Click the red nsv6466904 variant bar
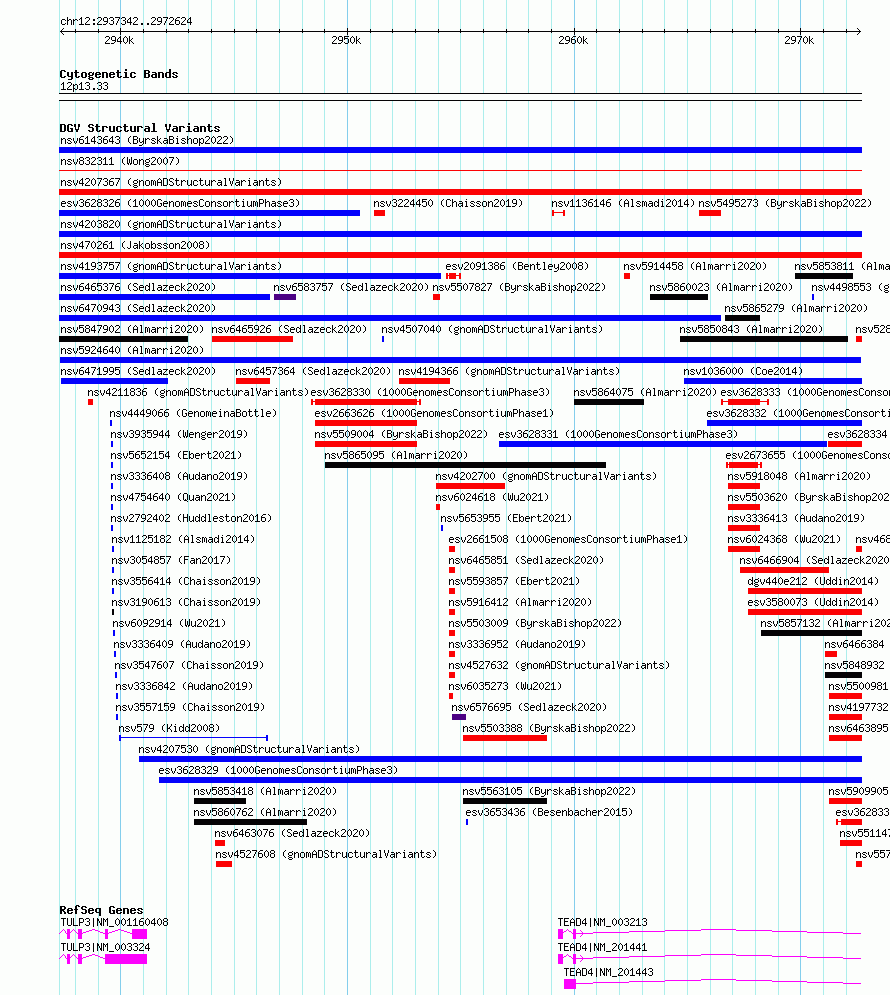Image resolution: width=890 pixels, height=995 pixels. (x=784, y=569)
